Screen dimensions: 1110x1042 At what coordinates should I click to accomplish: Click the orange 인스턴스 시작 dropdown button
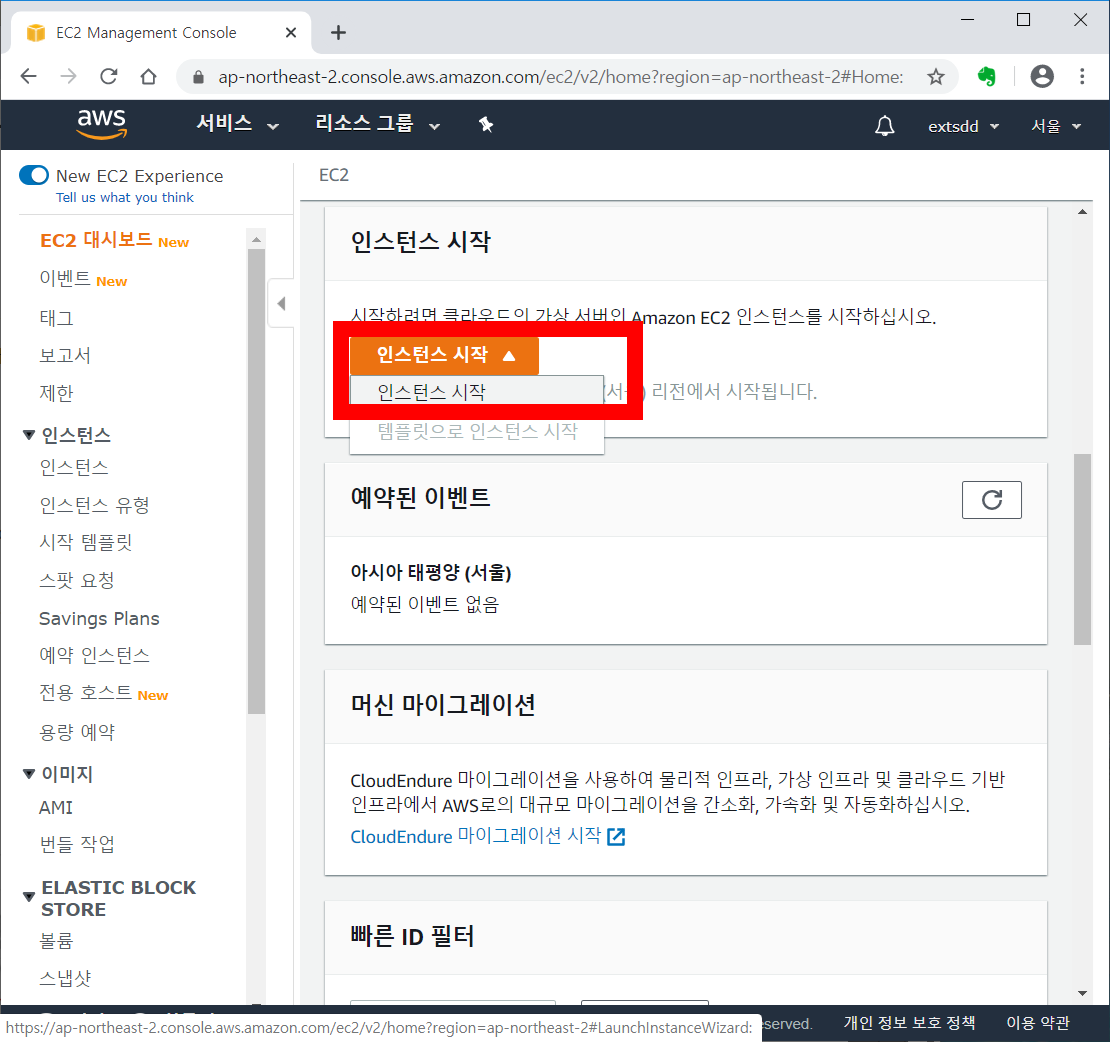click(x=444, y=355)
